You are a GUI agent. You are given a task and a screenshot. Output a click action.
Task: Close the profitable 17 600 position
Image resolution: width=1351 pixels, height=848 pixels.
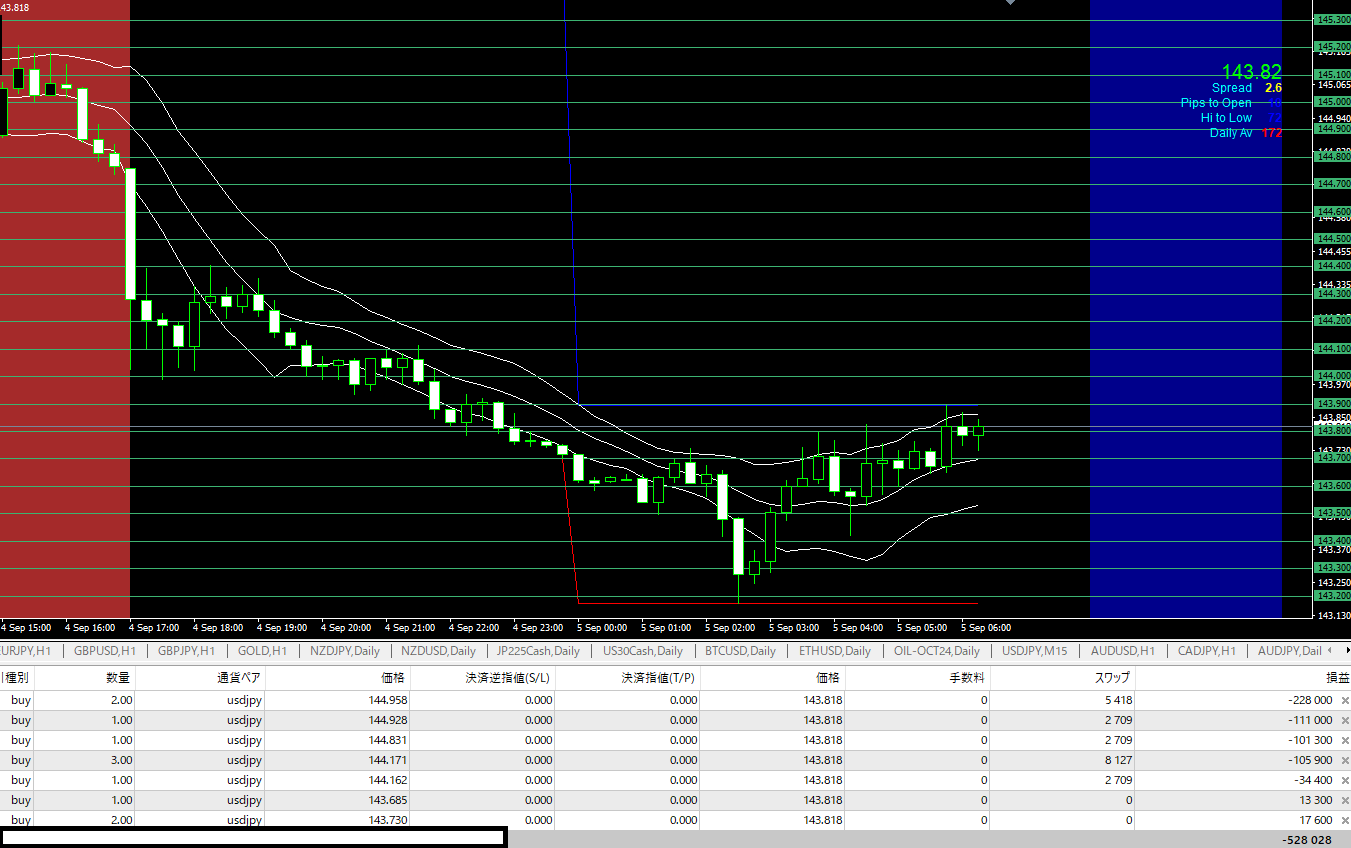(x=1344, y=821)
